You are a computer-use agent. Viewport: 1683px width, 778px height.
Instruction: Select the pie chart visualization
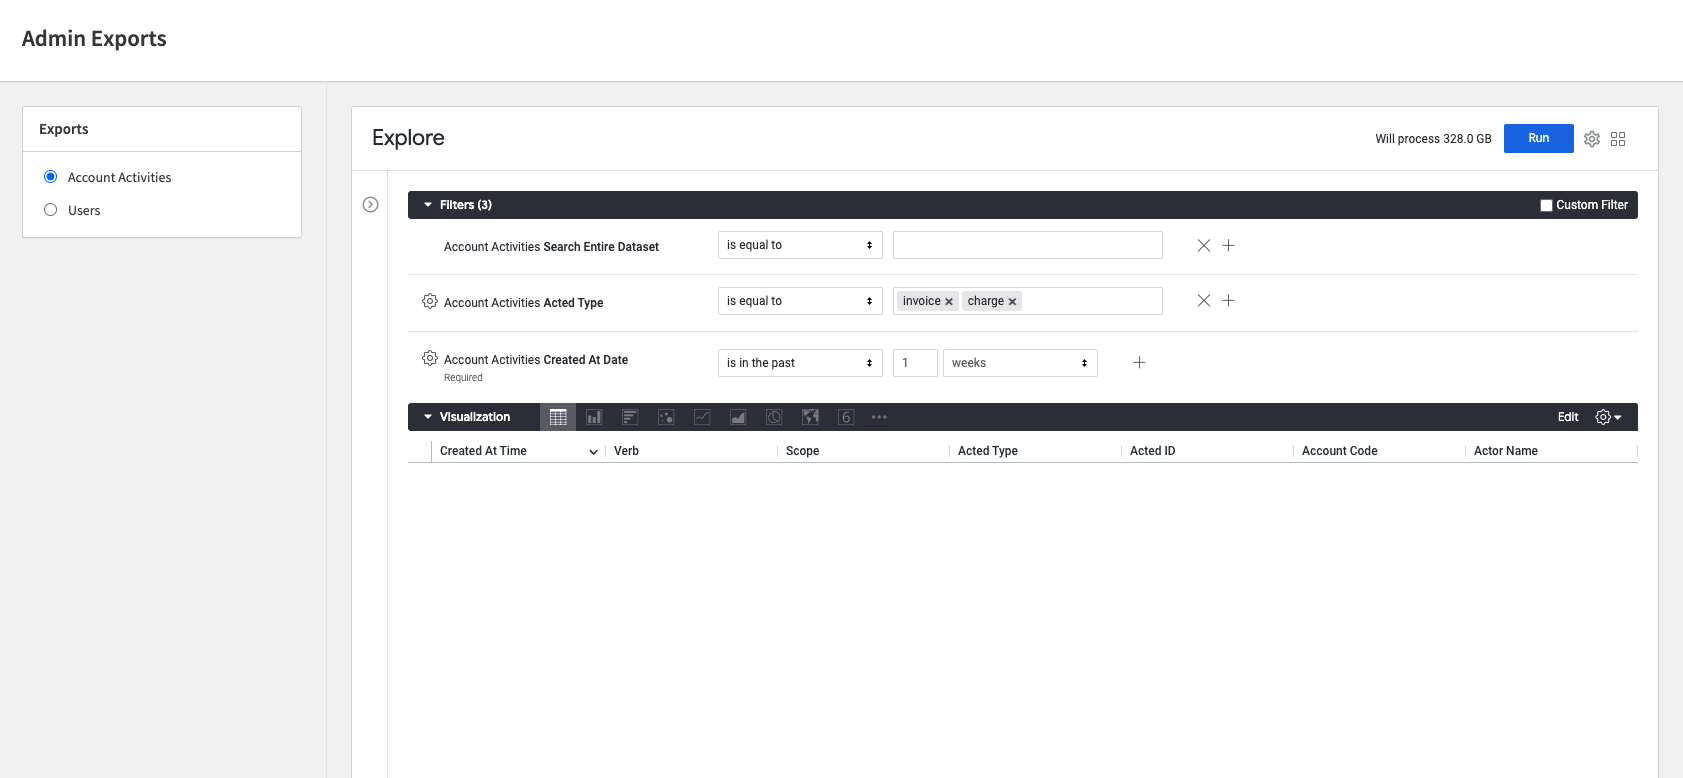pyautogui.click(x=774, y=417)
